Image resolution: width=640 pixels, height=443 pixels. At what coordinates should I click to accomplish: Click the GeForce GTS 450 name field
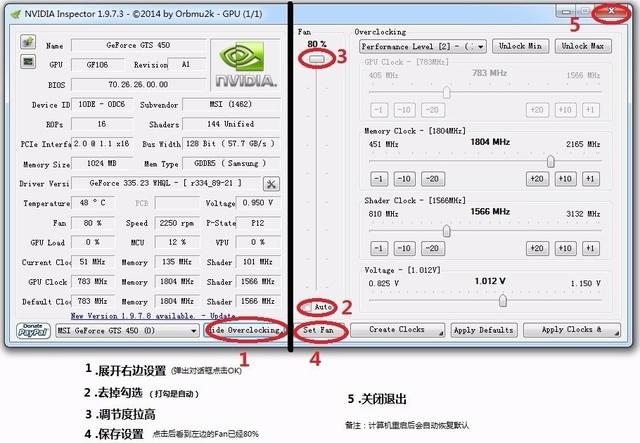tap(138, 45)
